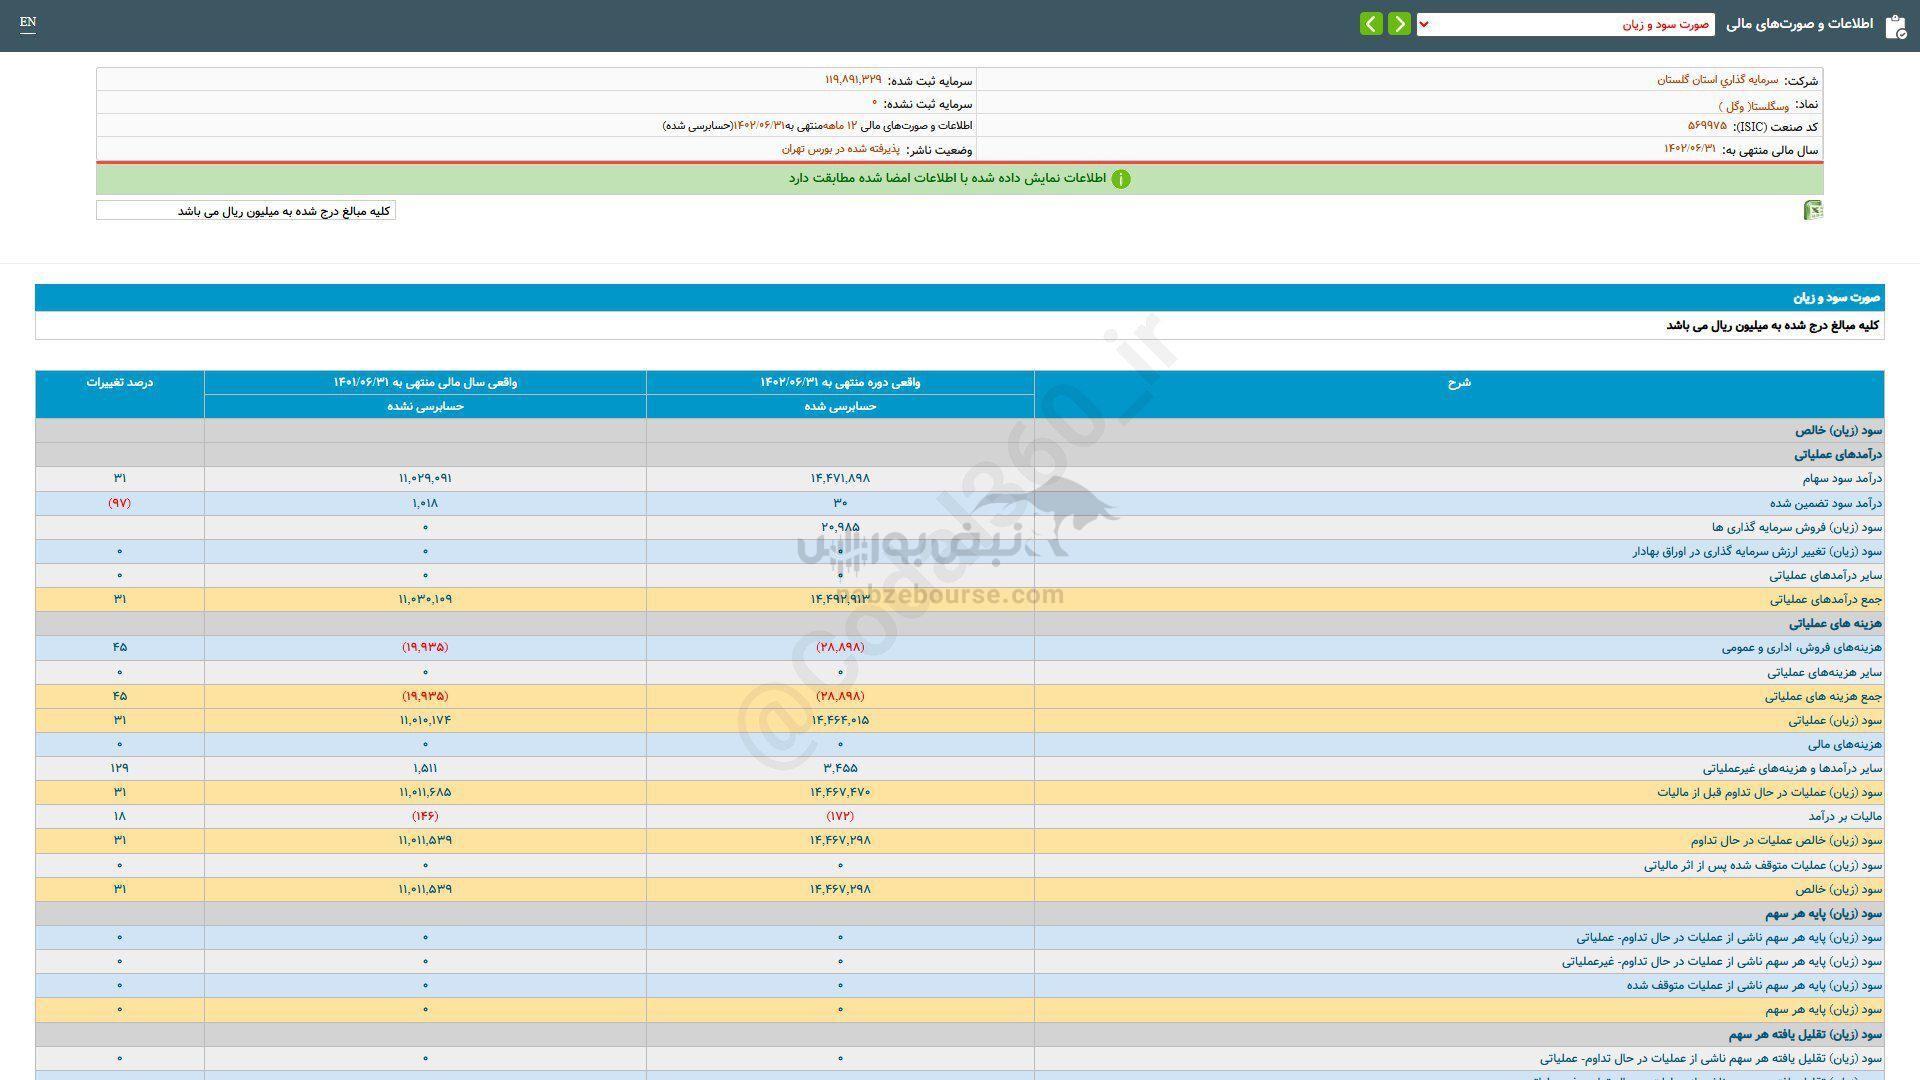Screen dimensions: 1920x1080
Task: Click the سود (زیان) عملیاتی row label
Action: click(x=1835, y=721)
